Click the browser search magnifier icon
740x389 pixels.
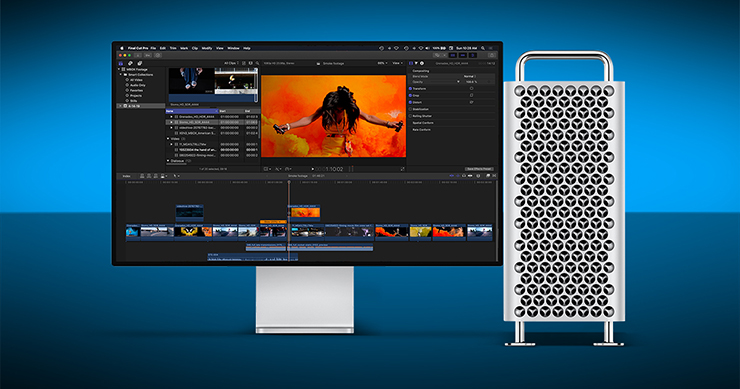pyautogui.click(x=257, y=63)
